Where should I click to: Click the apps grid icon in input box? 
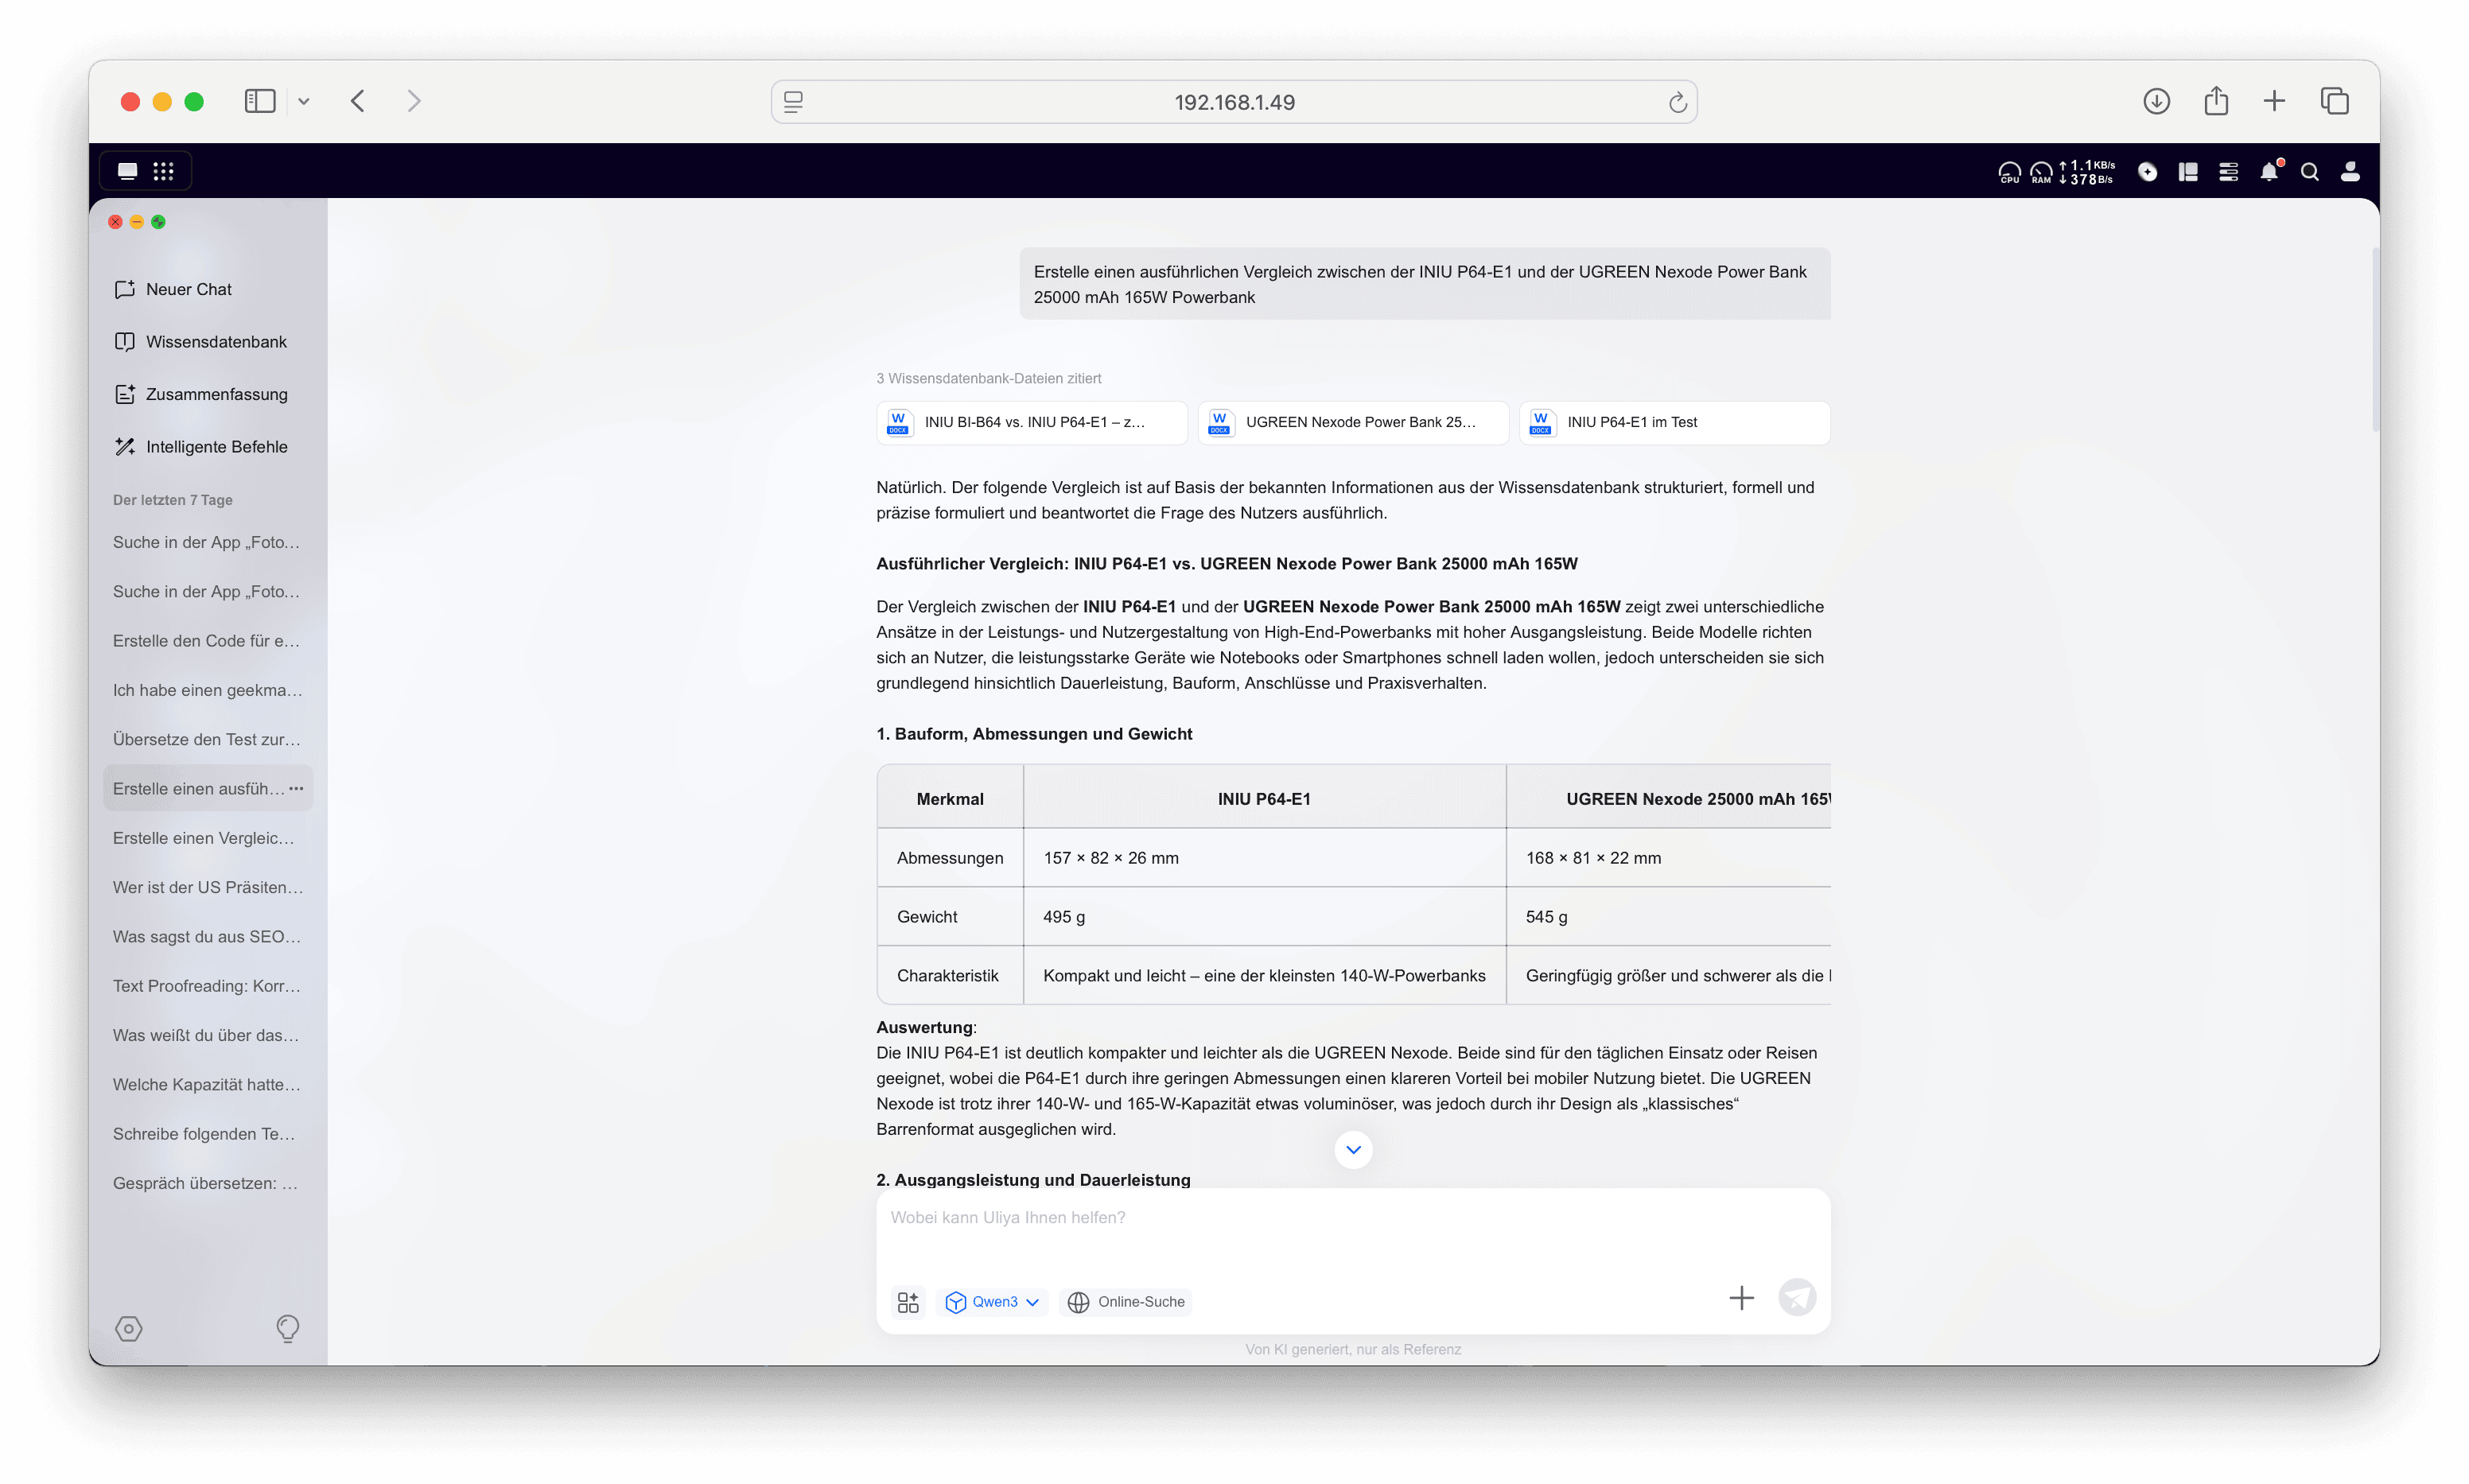point(908,1302)
